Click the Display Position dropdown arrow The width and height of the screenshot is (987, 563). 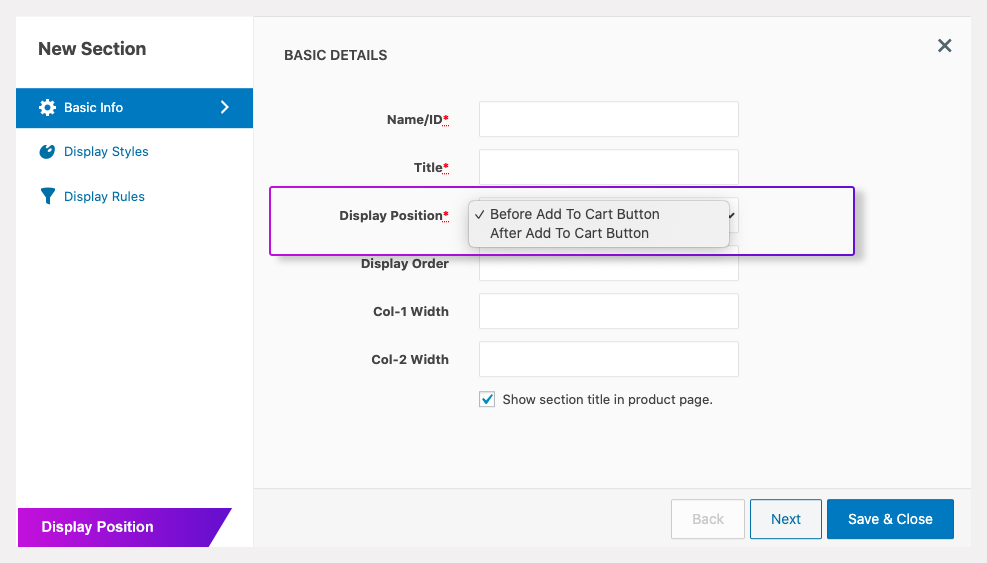click(x=732, y=215)
